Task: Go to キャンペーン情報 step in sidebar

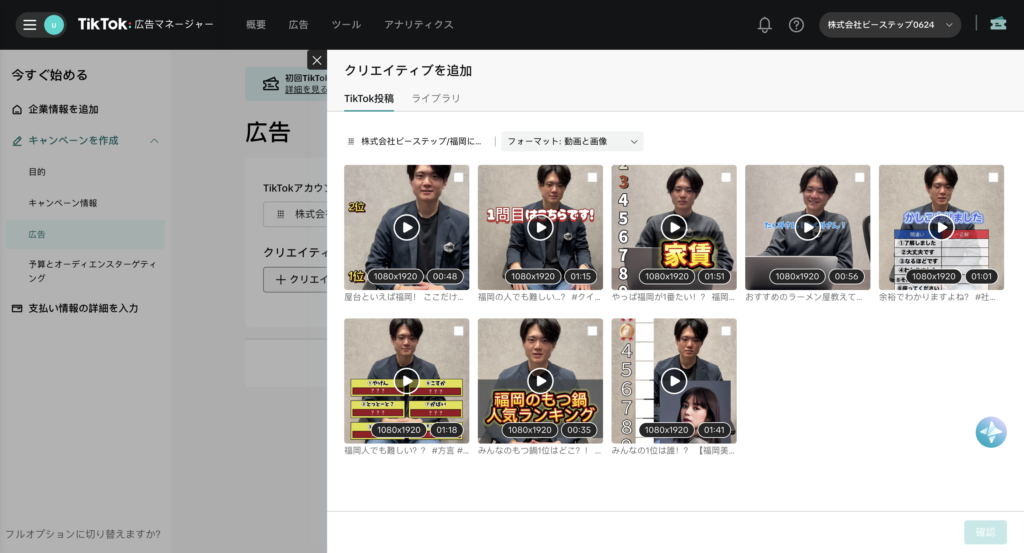Action: point(63,203)
